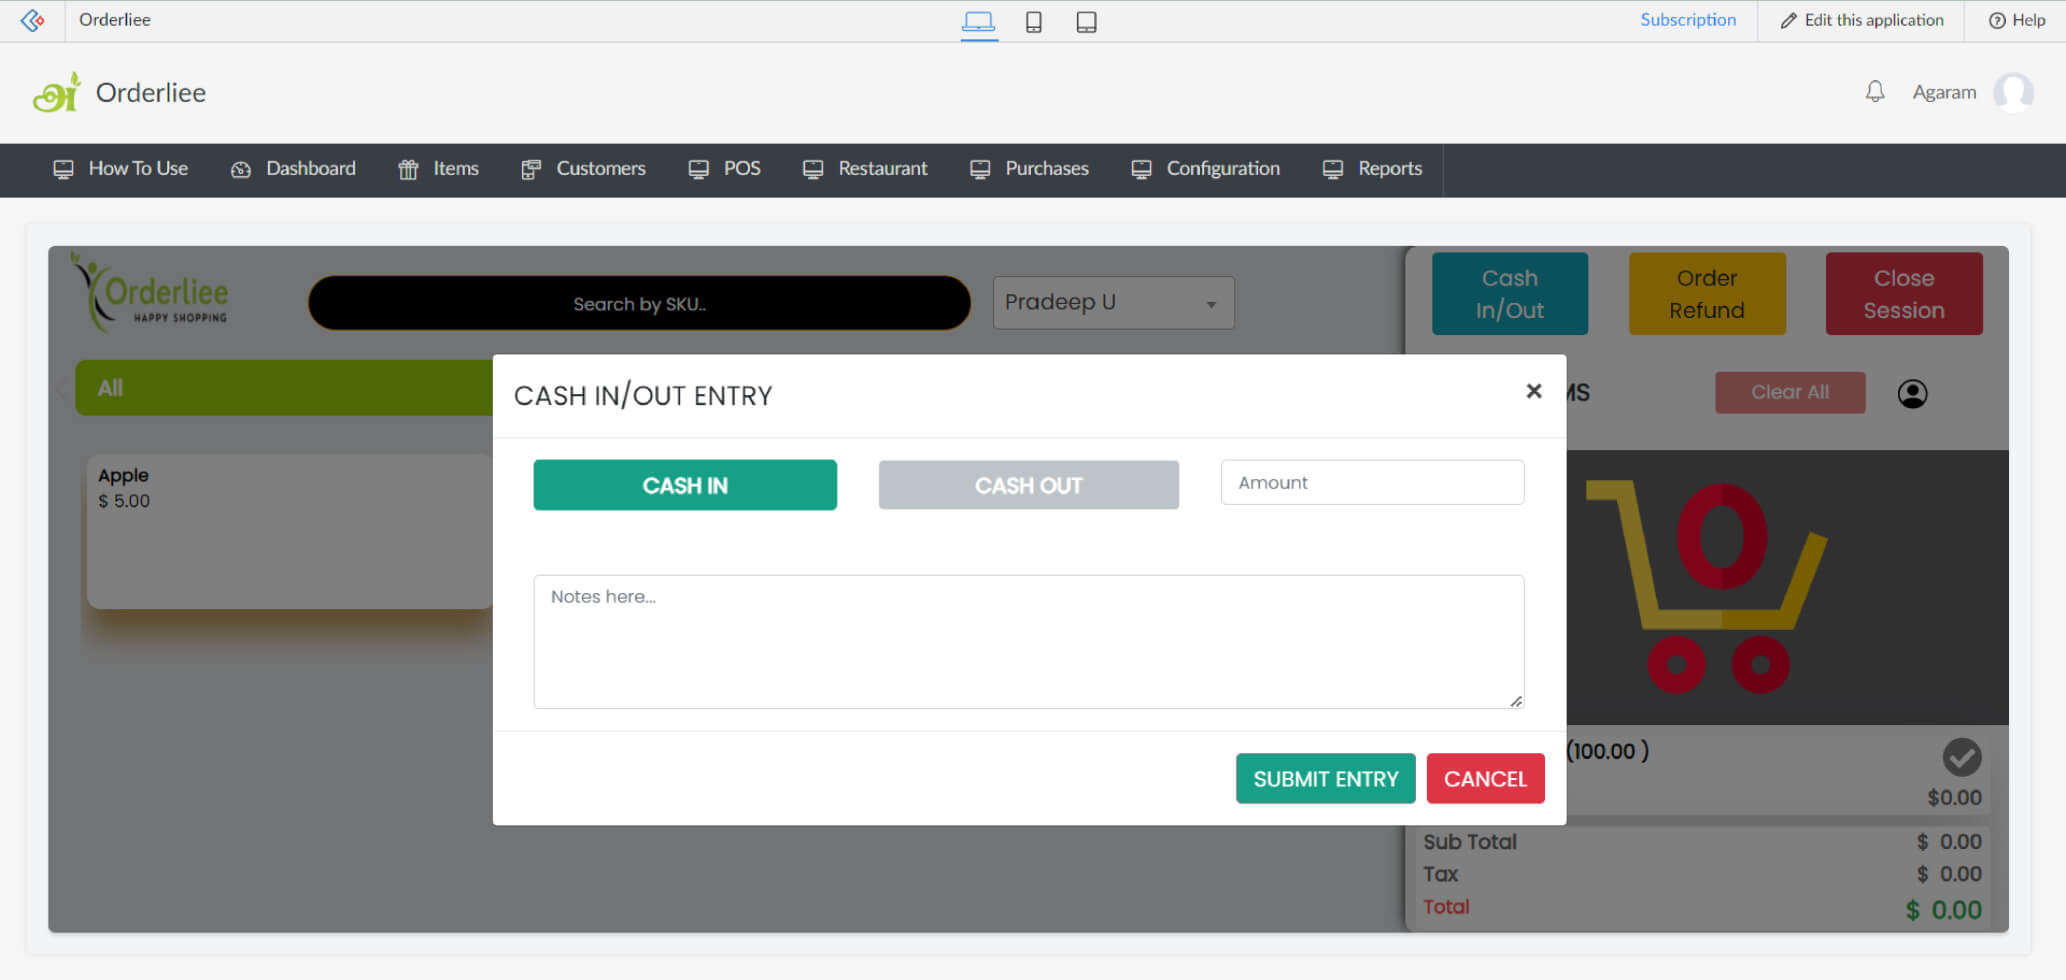Select the customer profile icon near Clear All
2066x980 pixels.
click(1912, 393)
